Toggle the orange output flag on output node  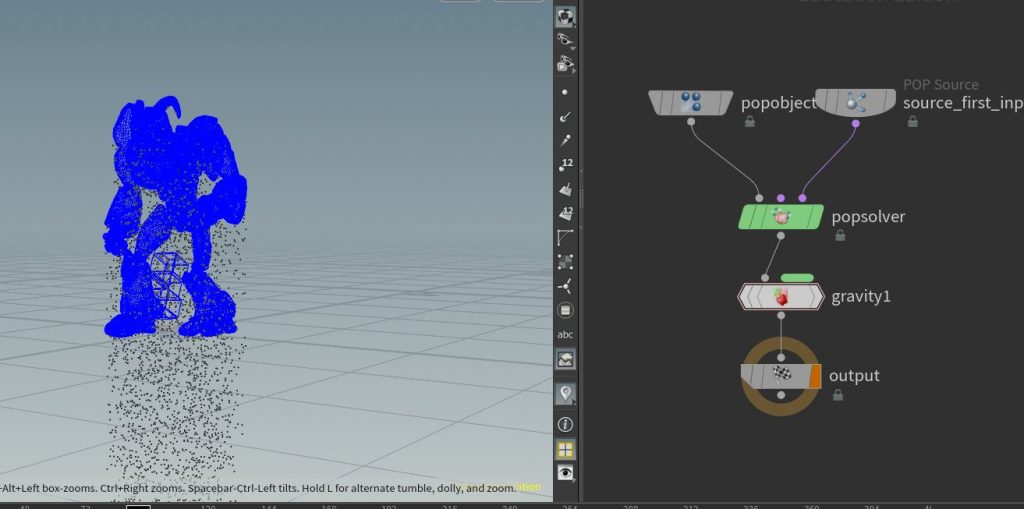[x=815, y=377]
